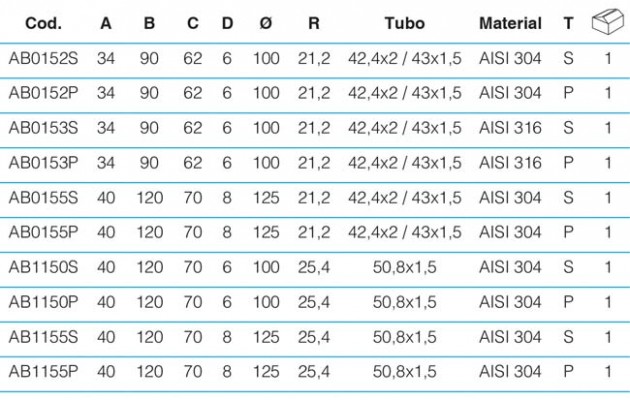Click the 50,8x1,5 tube in AB1150S row
Image resolution: width=630 pixels, height=400 pixels.
(x=404, y=268)
